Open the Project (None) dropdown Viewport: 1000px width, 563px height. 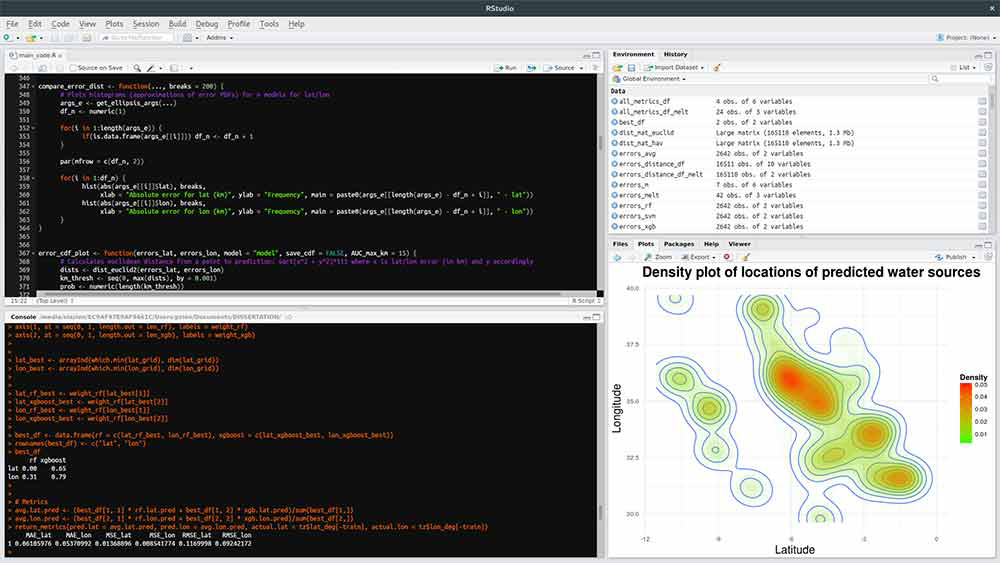966,38
